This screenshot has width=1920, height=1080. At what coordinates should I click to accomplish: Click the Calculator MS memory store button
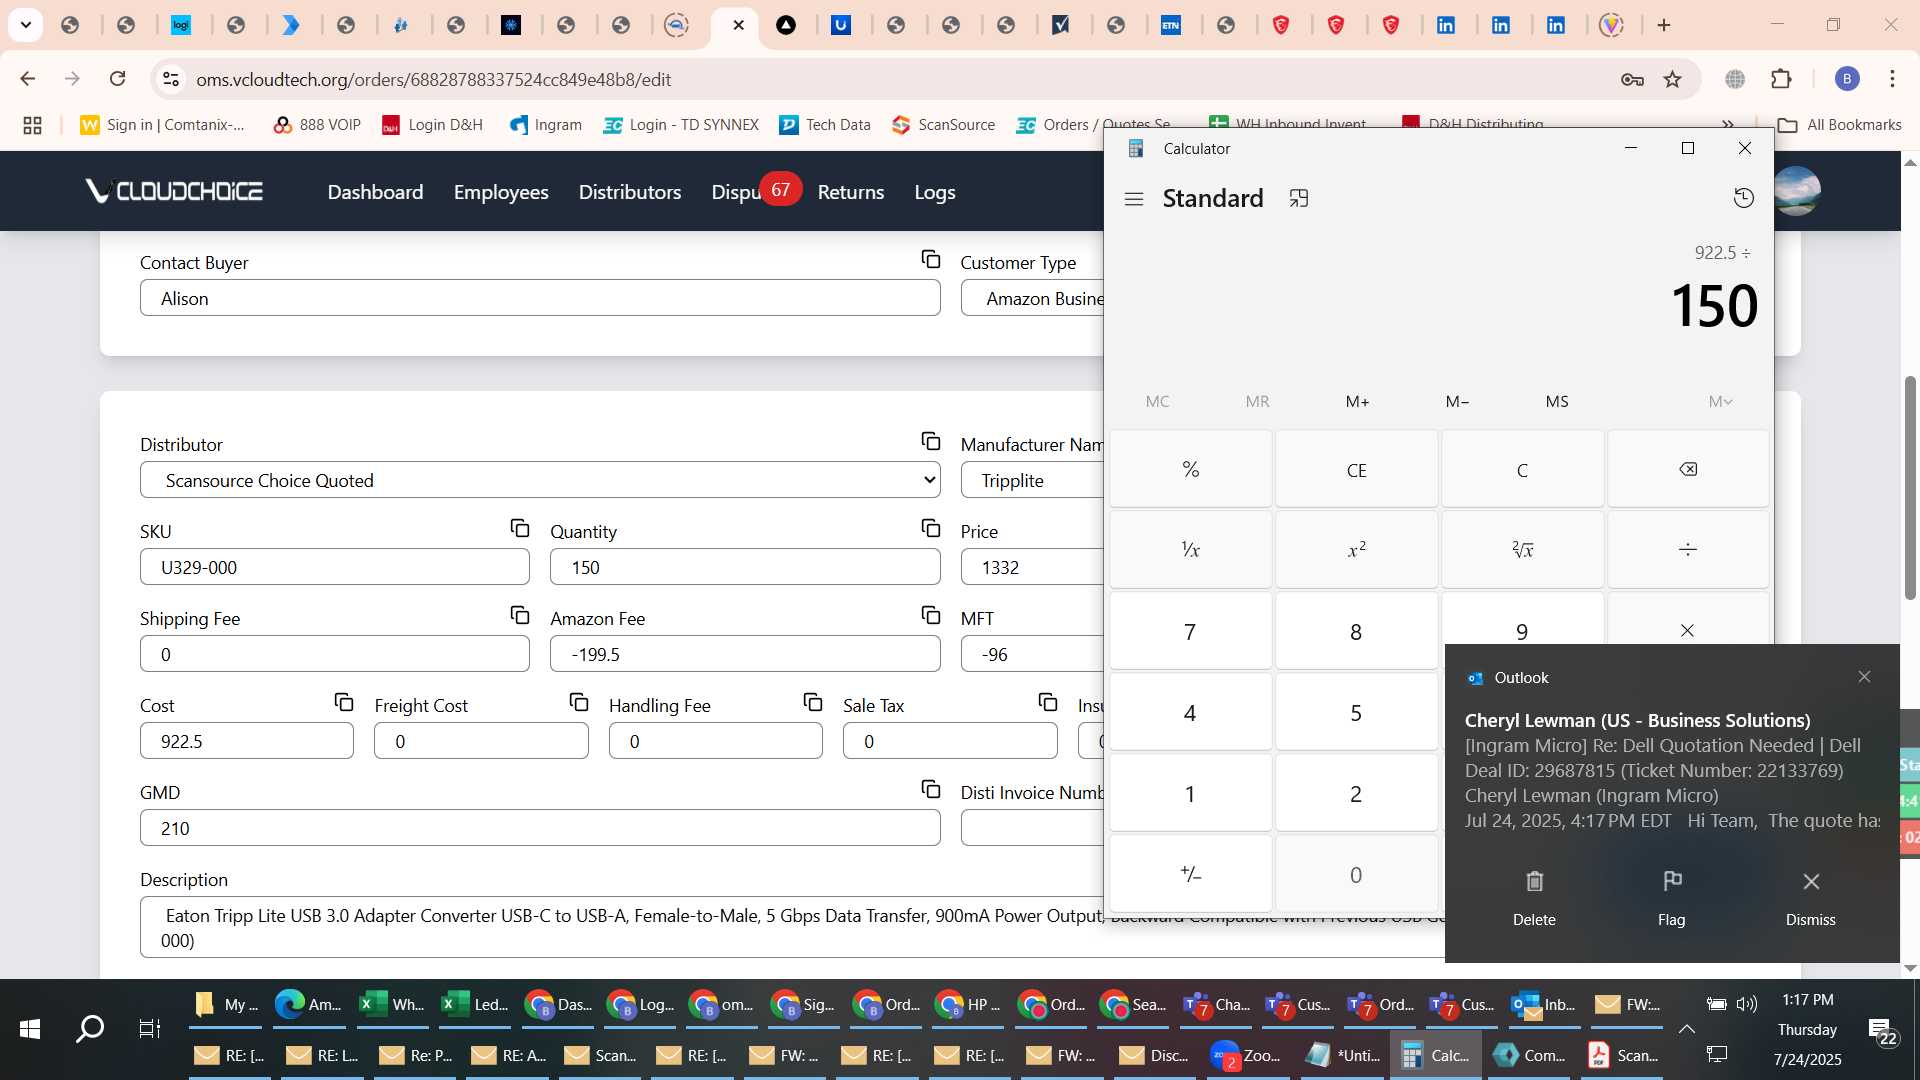pyautogui.click(x=1557, y=402)
